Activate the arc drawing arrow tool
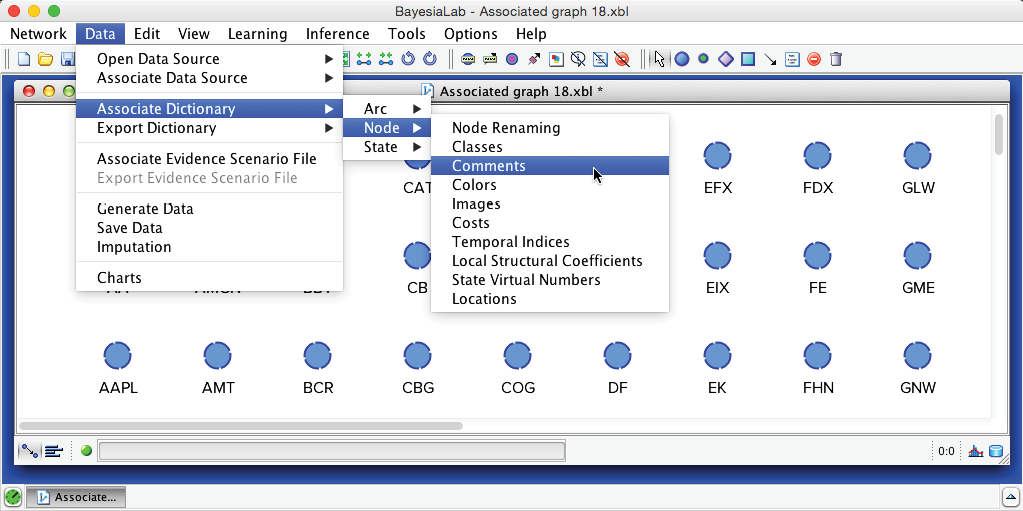The width and height of the screenshot is (1023, 511). pyautogui.click(x=770, y=59)
